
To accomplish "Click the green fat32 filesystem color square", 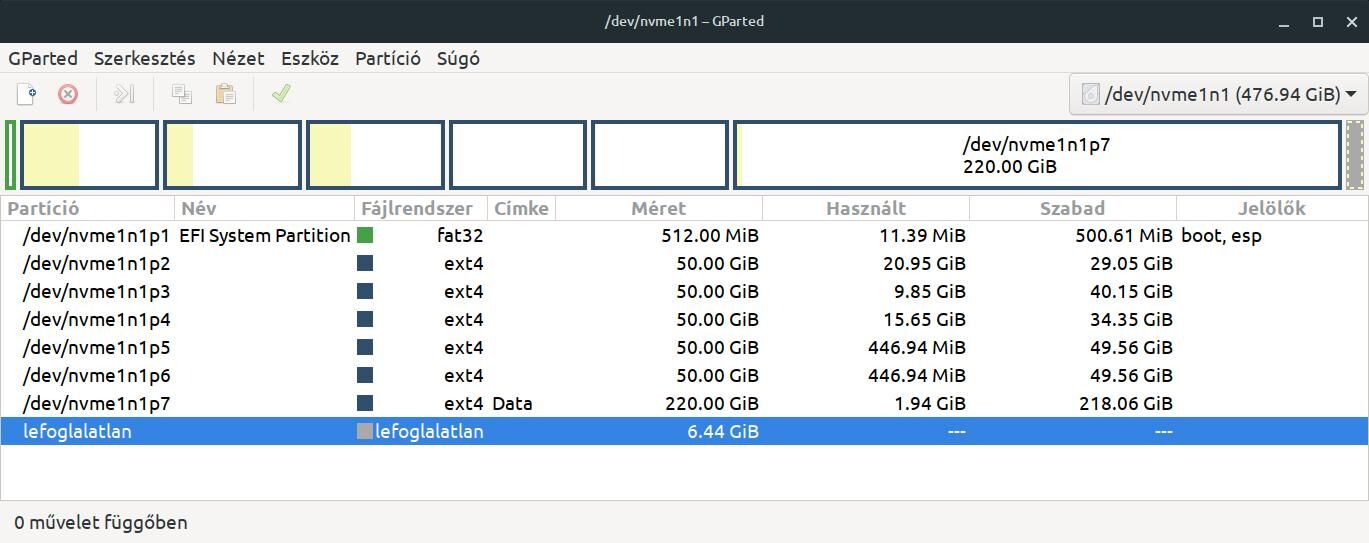I will coord(365,236).
